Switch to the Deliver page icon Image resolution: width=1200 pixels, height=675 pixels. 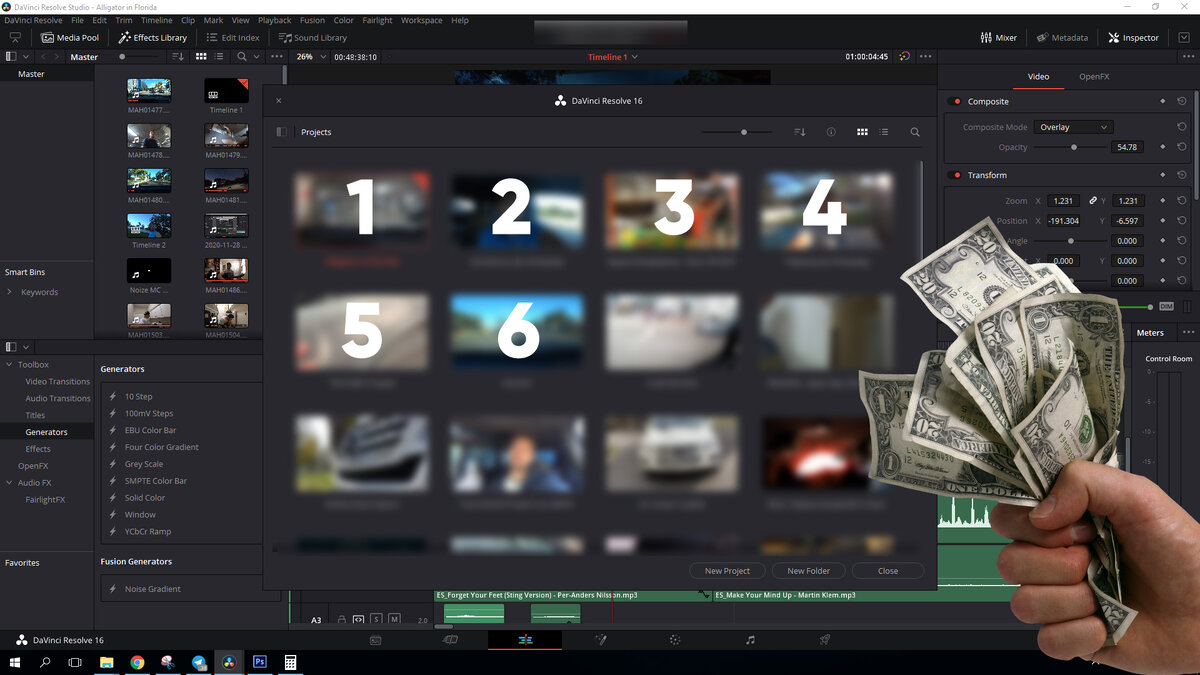point(825,640)
